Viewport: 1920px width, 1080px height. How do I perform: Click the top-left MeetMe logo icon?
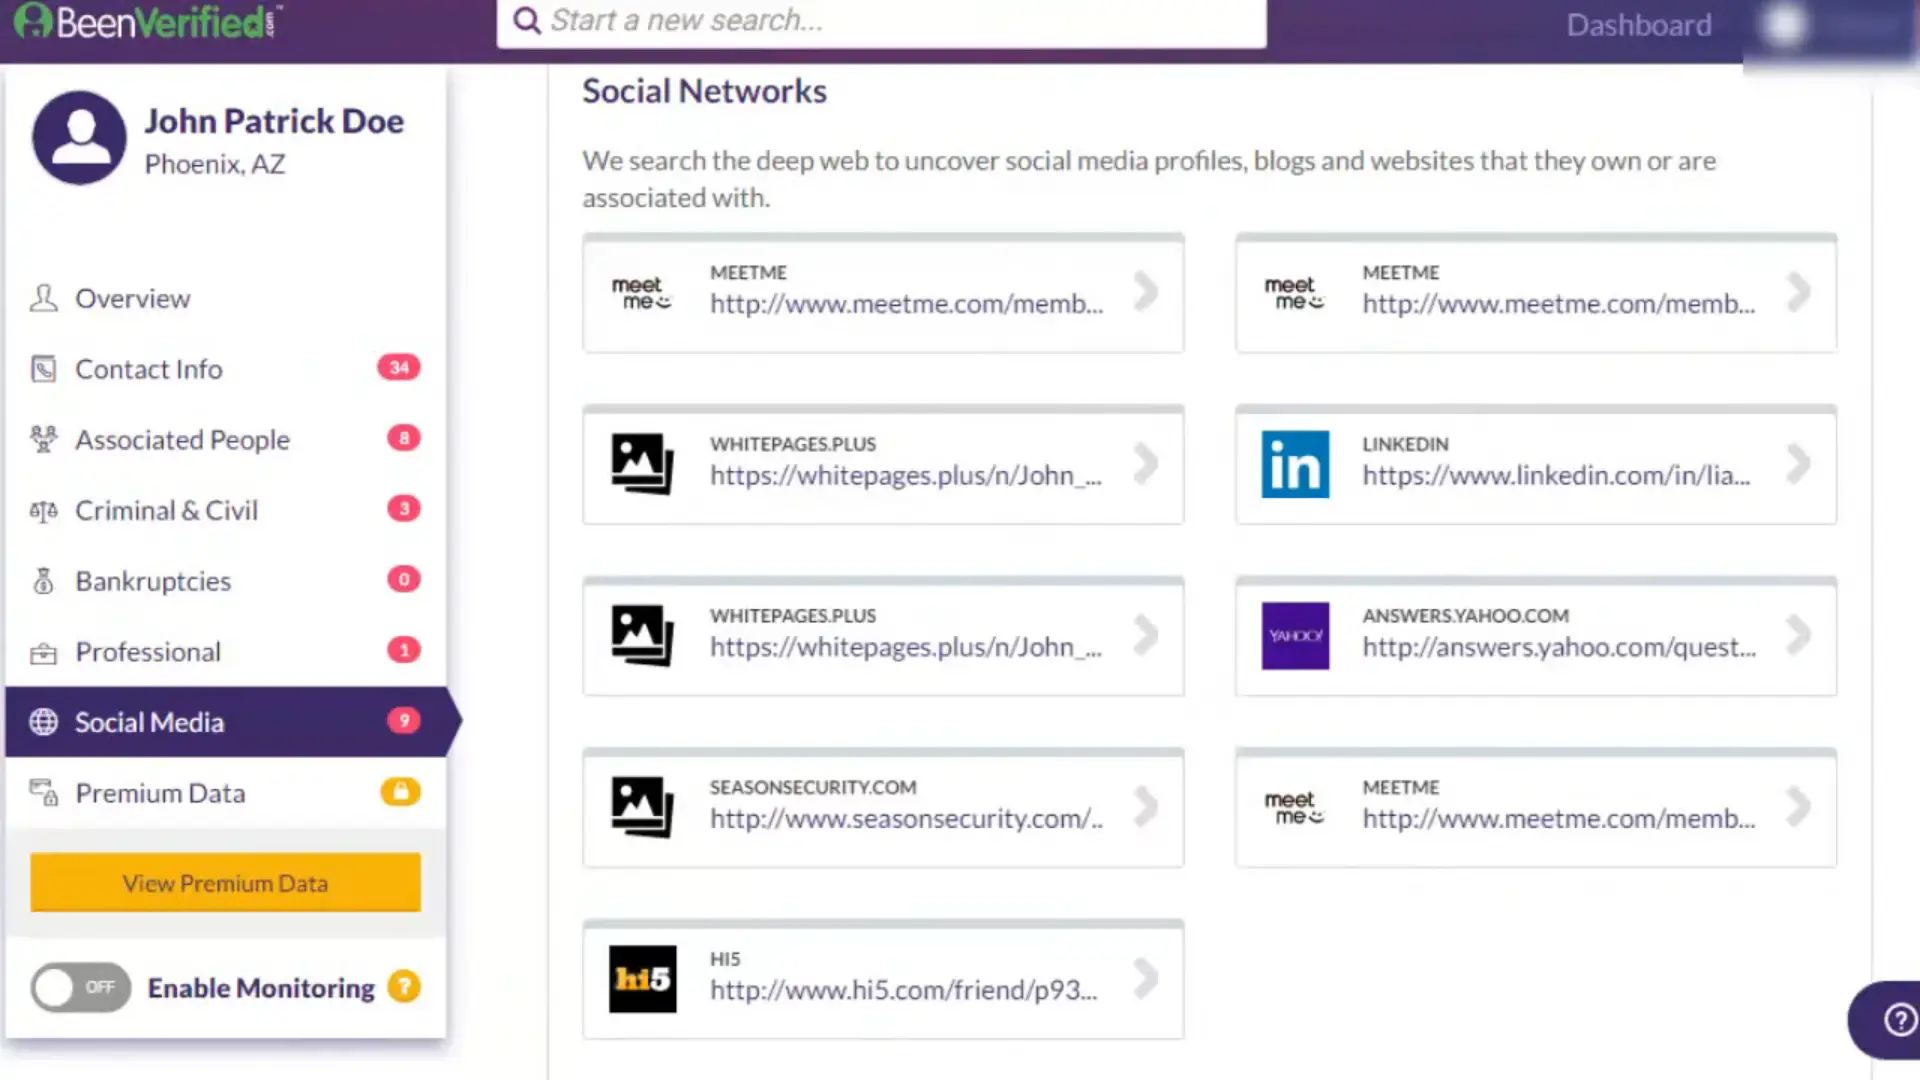[641, 293]
